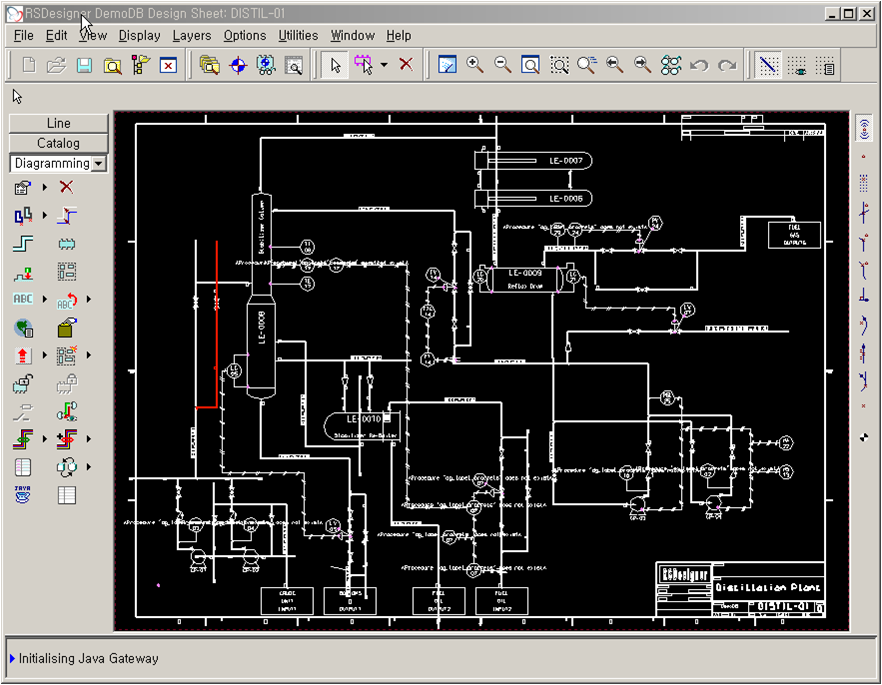Click the red X delete icon in left palette
This screenshot has width=882, height=685.
coord(66,187)
